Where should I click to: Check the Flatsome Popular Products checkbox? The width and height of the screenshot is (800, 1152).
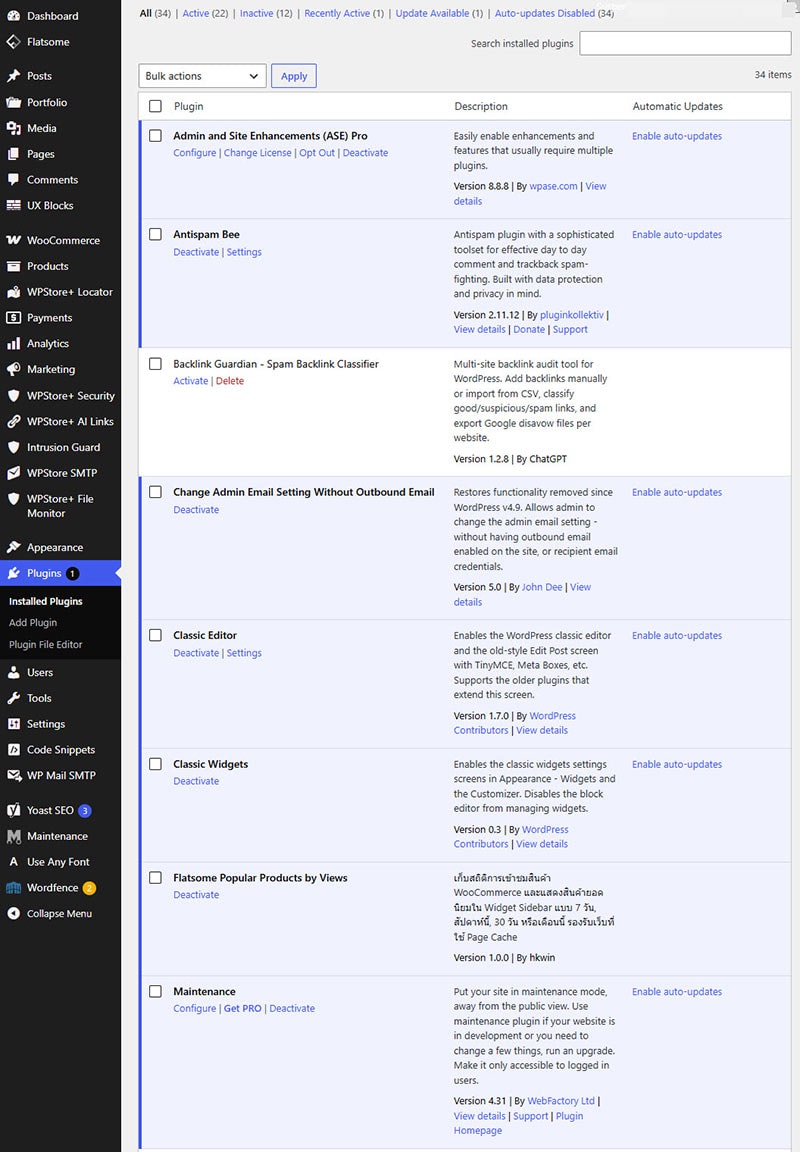pyautogui.click(x=155, y=877)
